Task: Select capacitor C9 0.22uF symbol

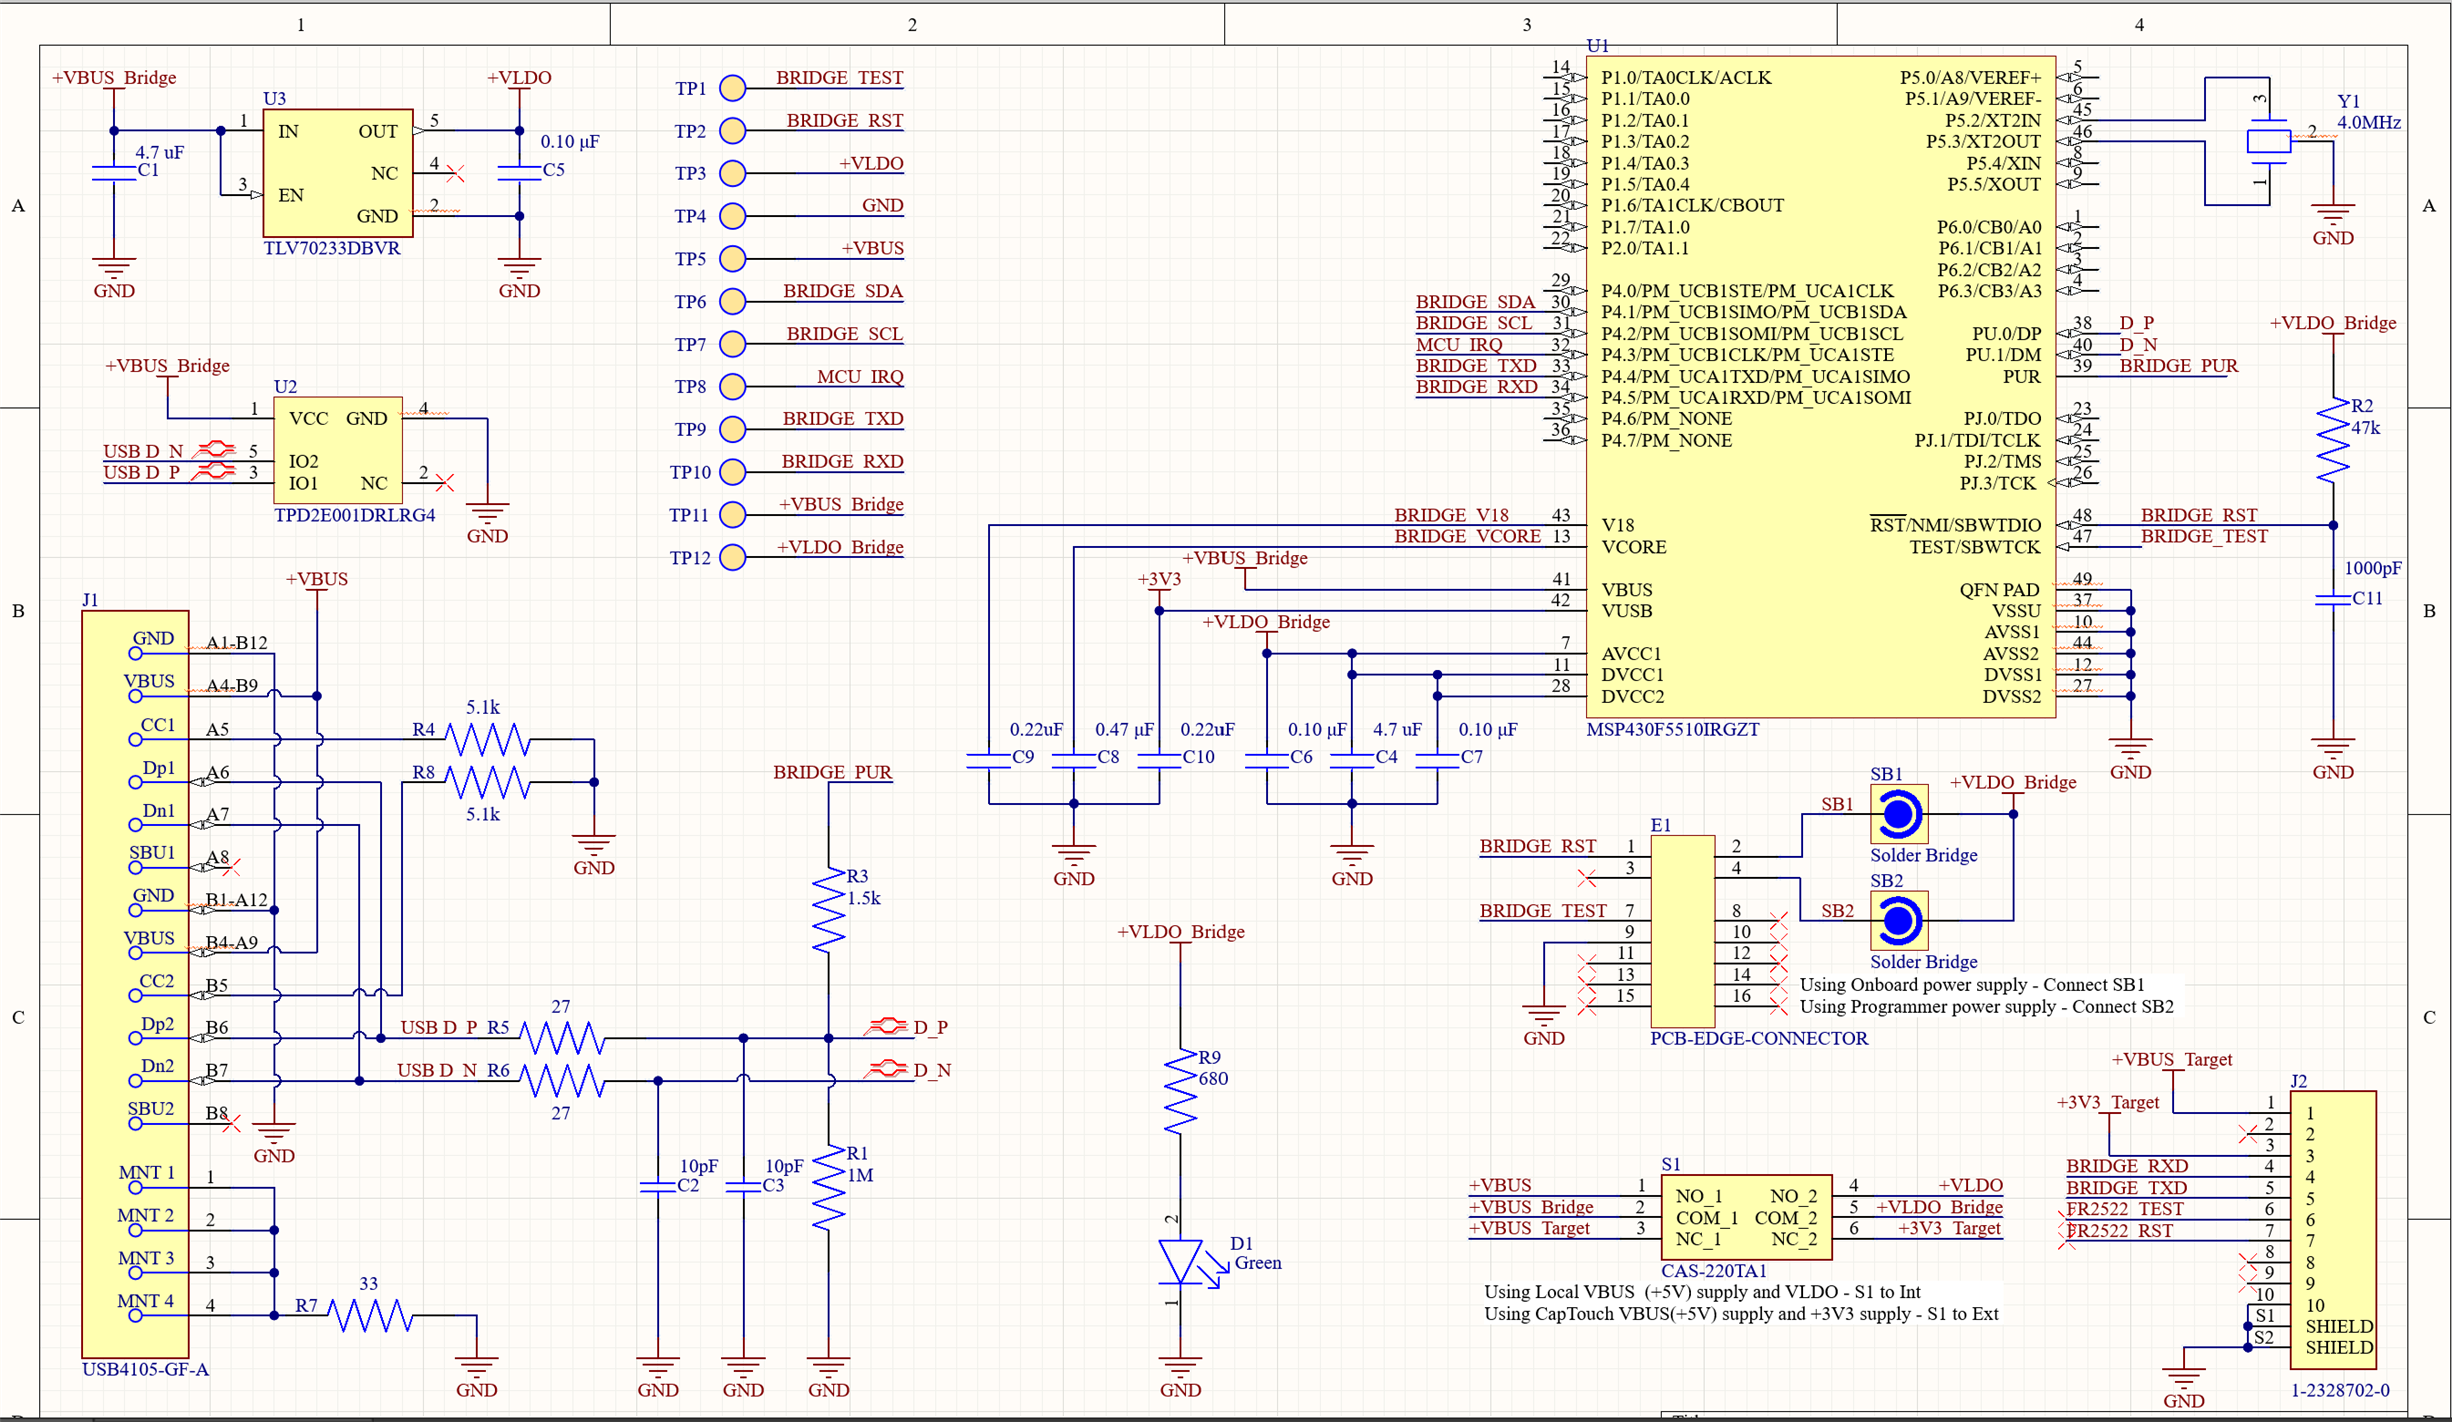Action: (989, 761)
